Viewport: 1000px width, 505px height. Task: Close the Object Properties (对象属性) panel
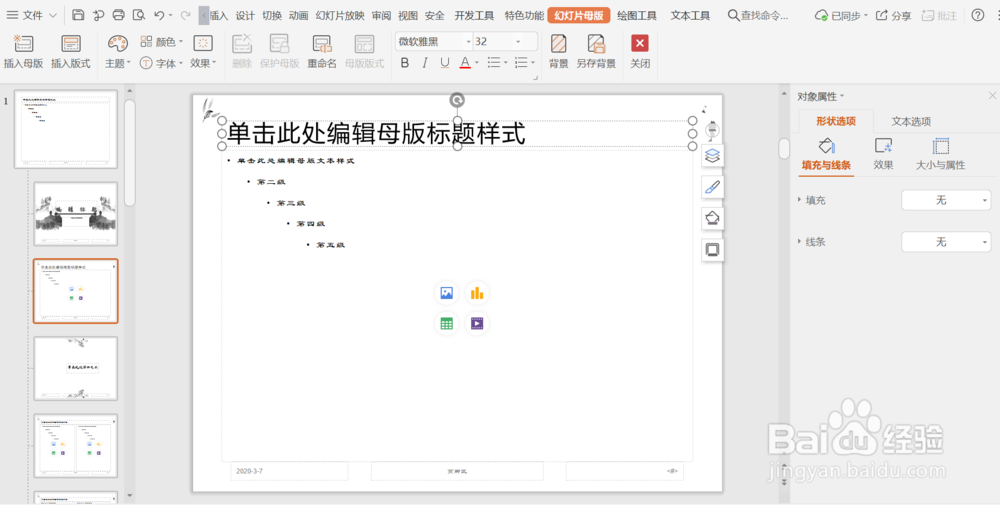click(x=992, y=96)
